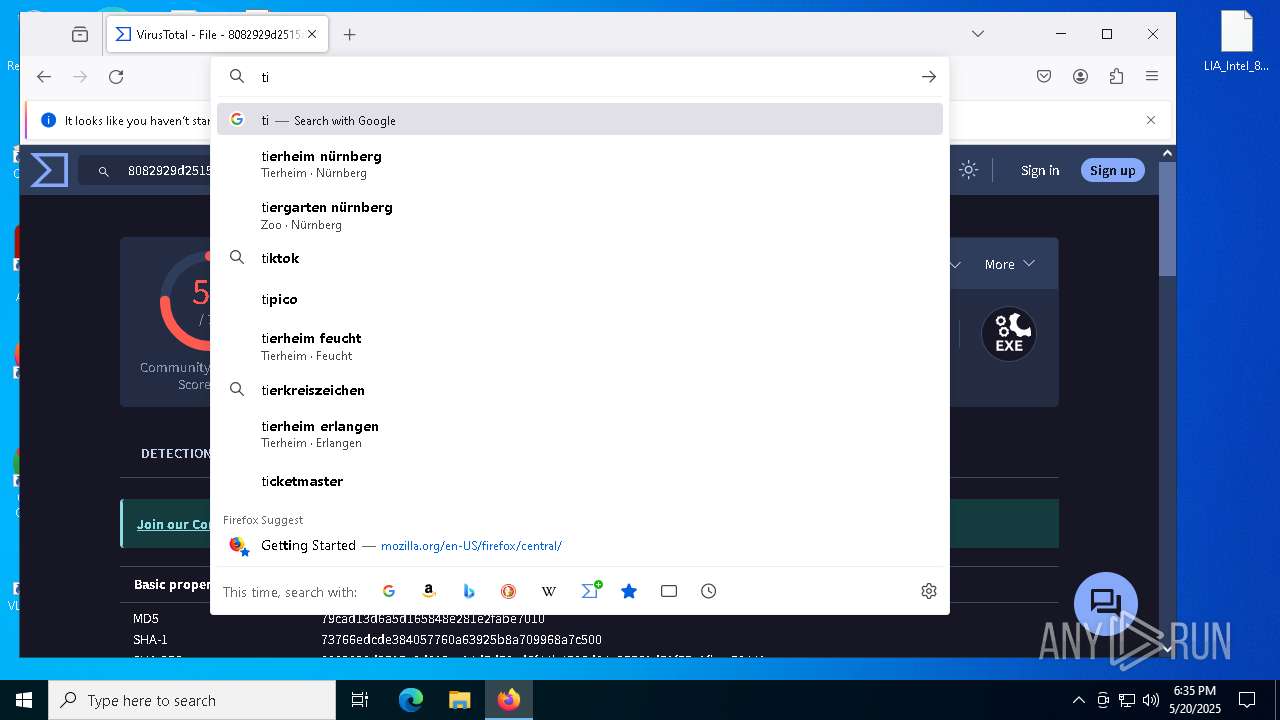Screen dimensions: 1280x720
Task: Launch Microsoft Edge from the taskbar
Action: tap(411, 700)
